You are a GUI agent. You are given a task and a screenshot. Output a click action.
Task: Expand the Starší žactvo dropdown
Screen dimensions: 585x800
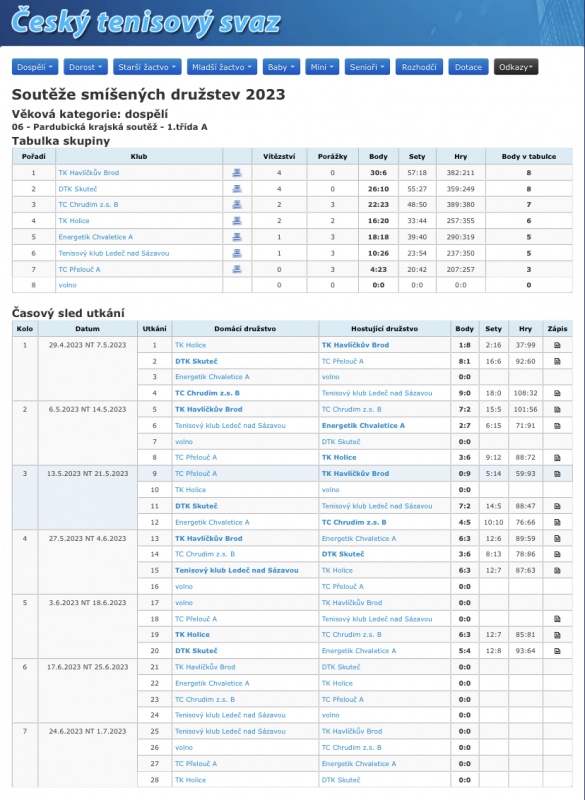coord(147,67)
